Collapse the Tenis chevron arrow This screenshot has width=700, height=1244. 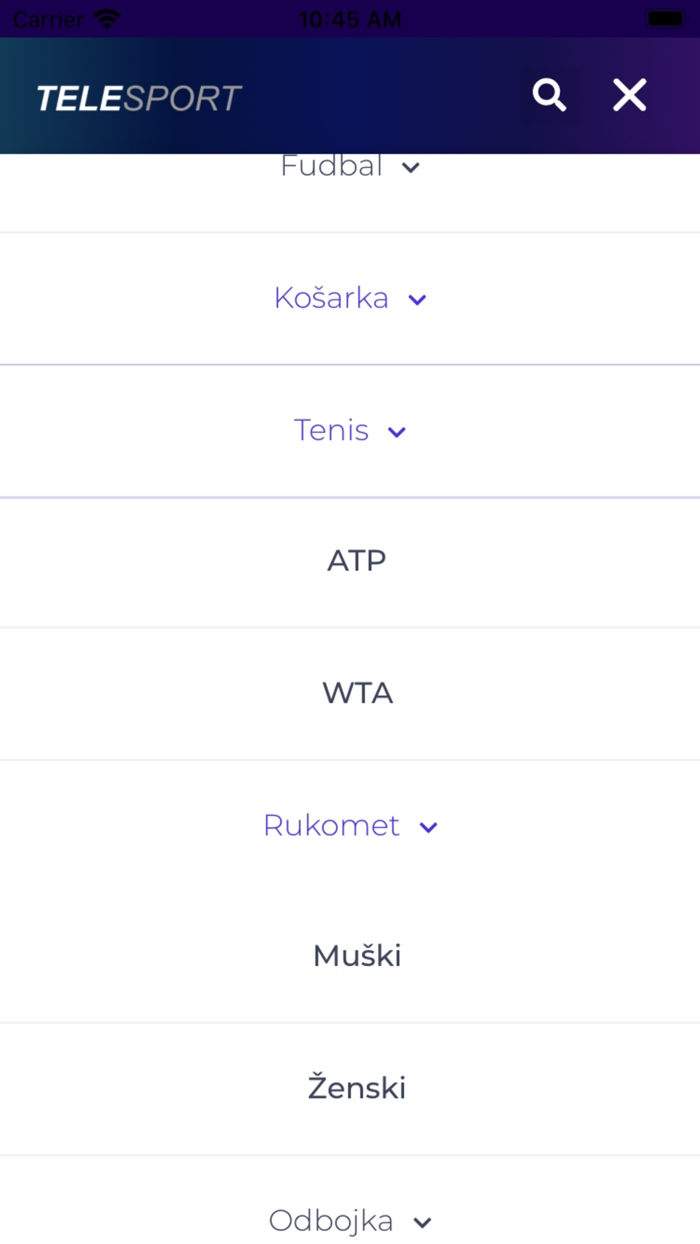coord(397,432)
